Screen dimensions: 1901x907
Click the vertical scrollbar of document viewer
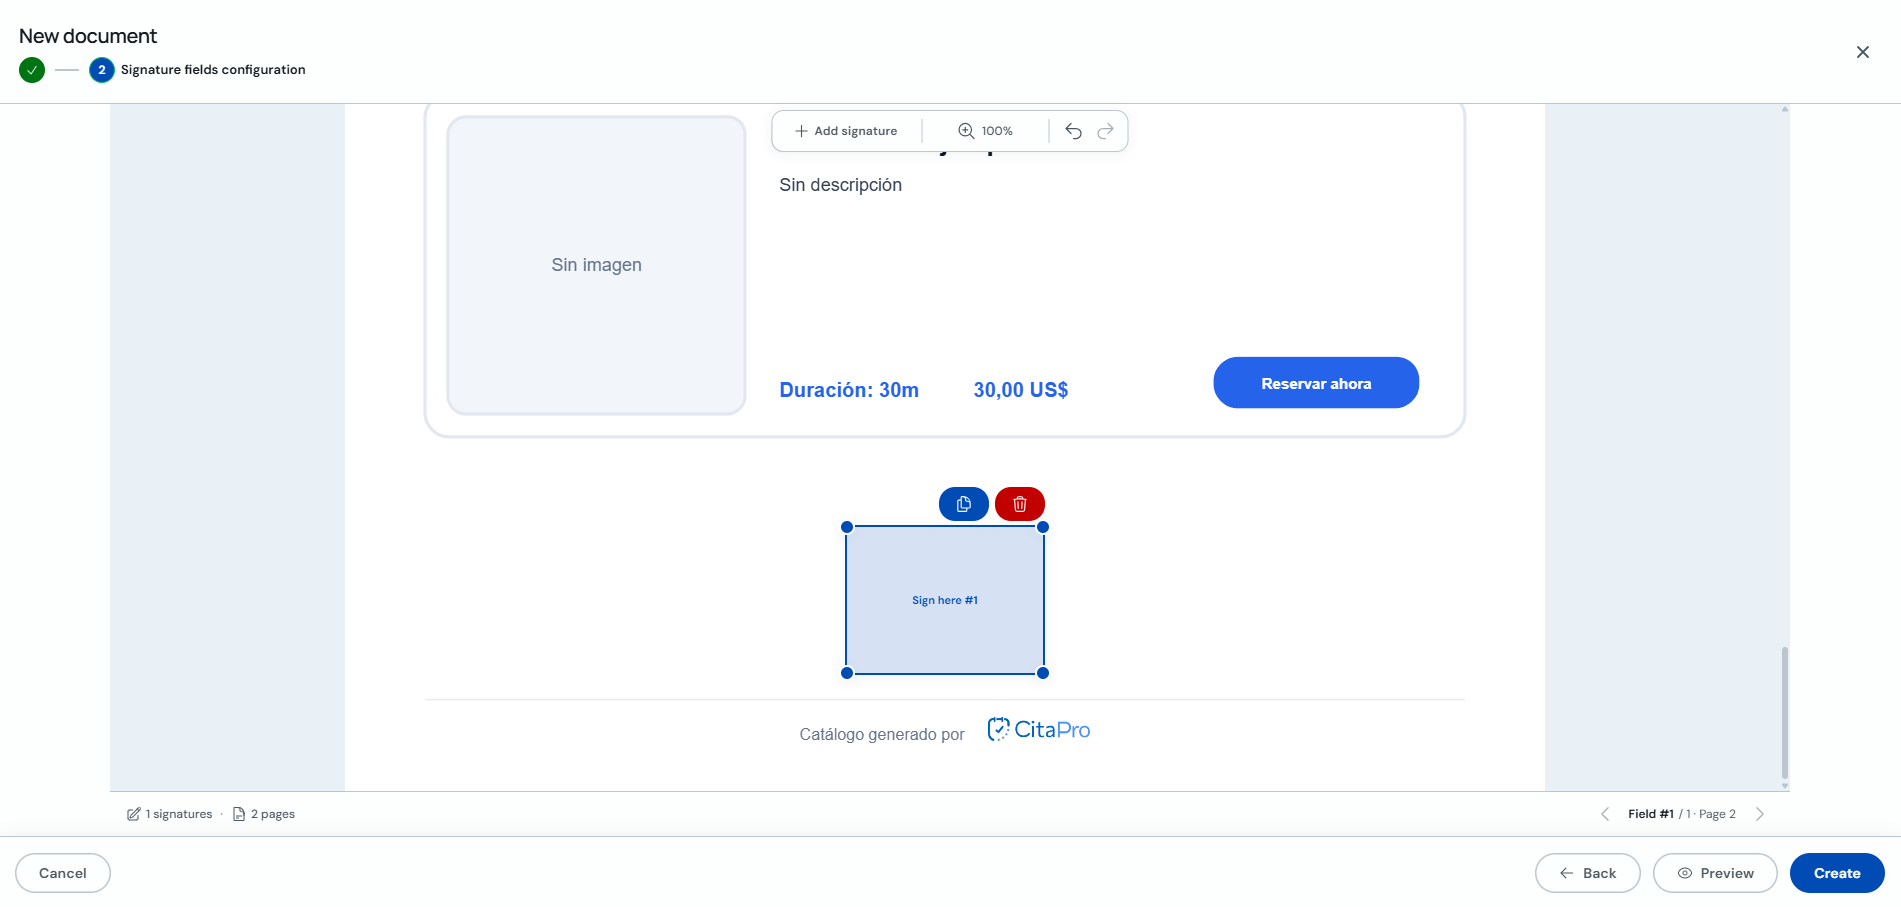[1785, 712]
